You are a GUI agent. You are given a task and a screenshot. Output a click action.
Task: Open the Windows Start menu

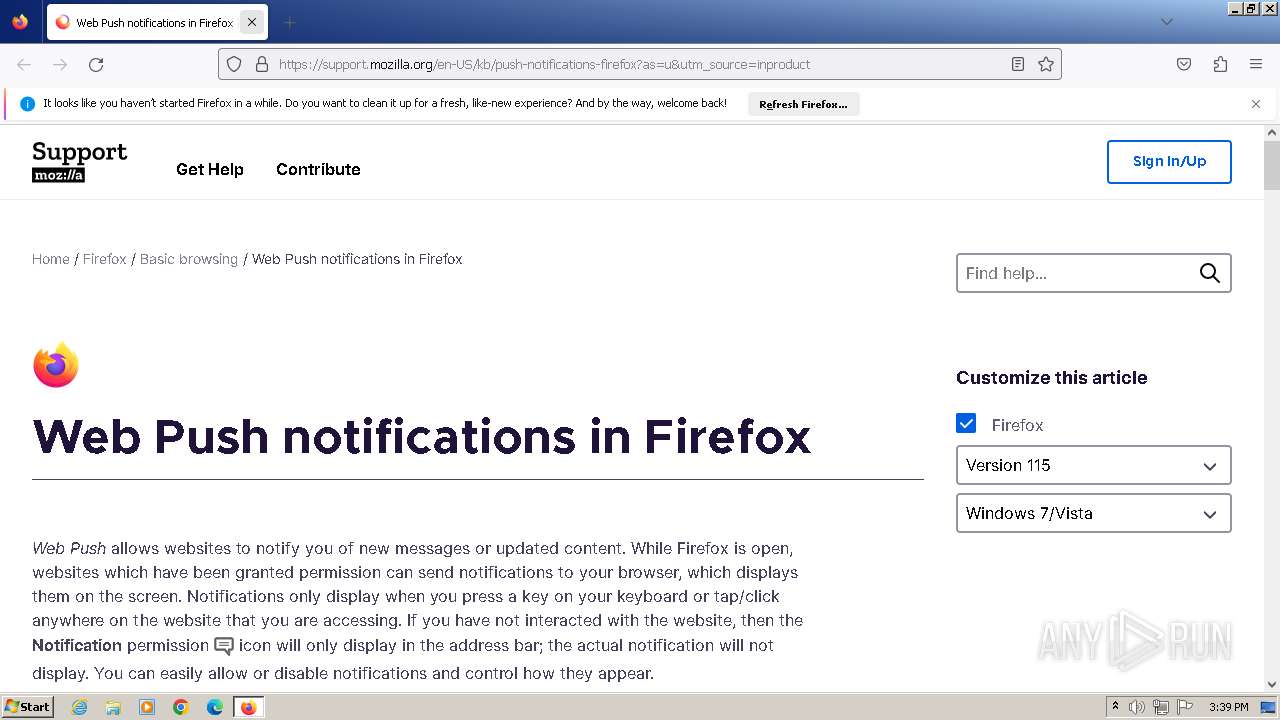[28, 707]
